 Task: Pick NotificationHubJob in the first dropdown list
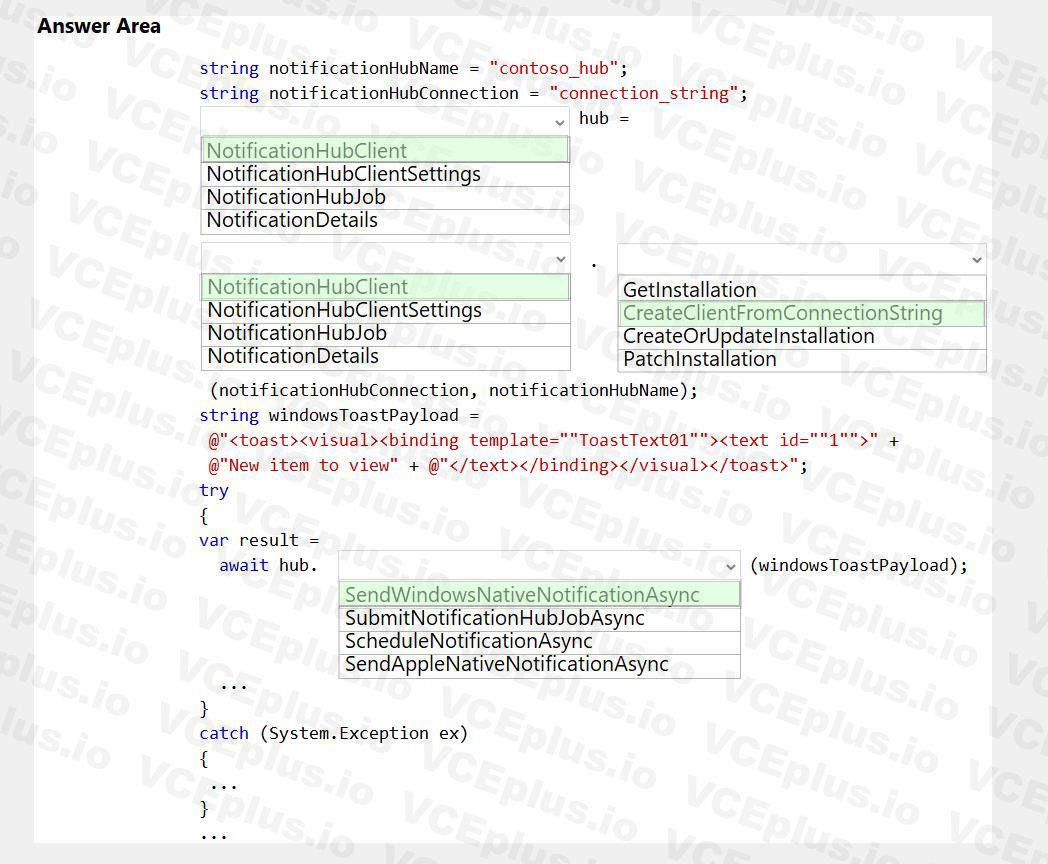point(385,197)
